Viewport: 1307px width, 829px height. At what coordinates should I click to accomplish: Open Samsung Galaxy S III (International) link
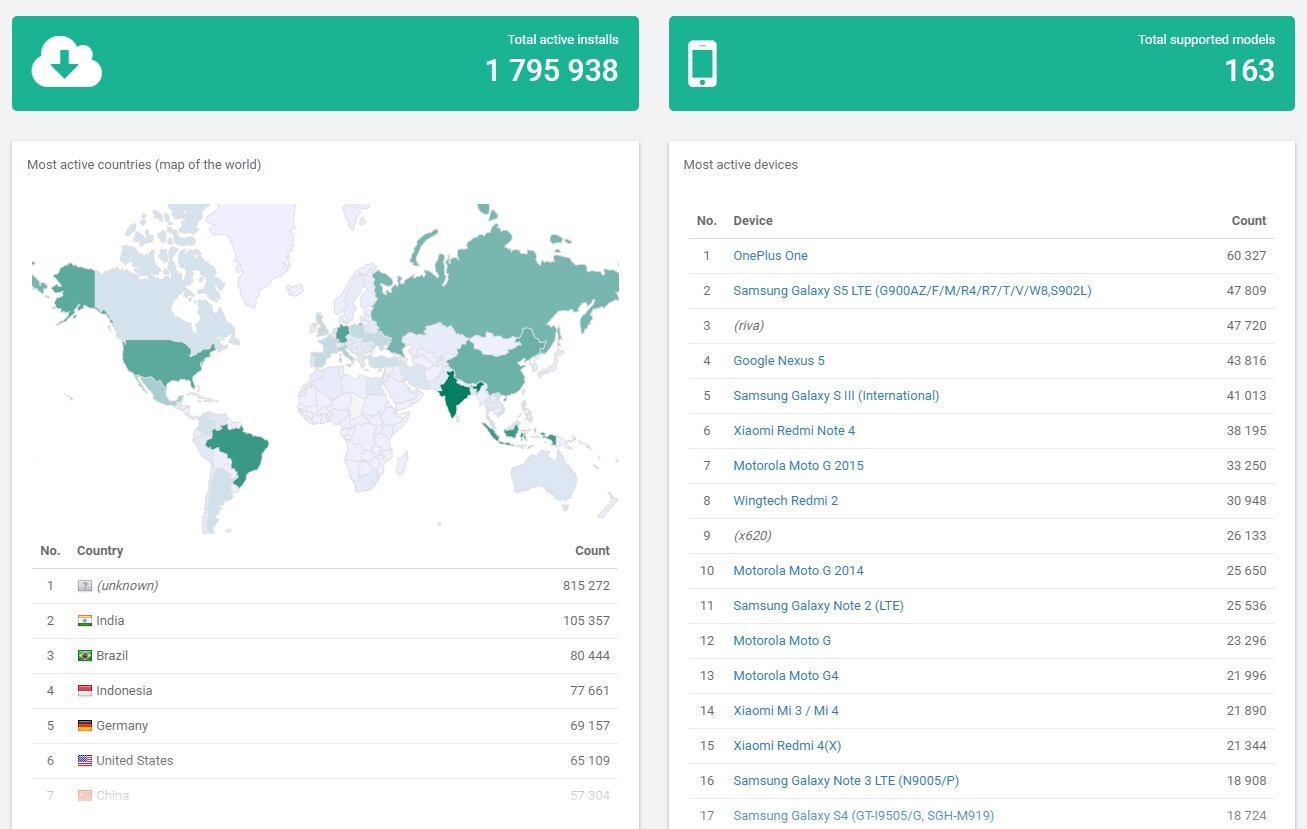click(835, 396)
